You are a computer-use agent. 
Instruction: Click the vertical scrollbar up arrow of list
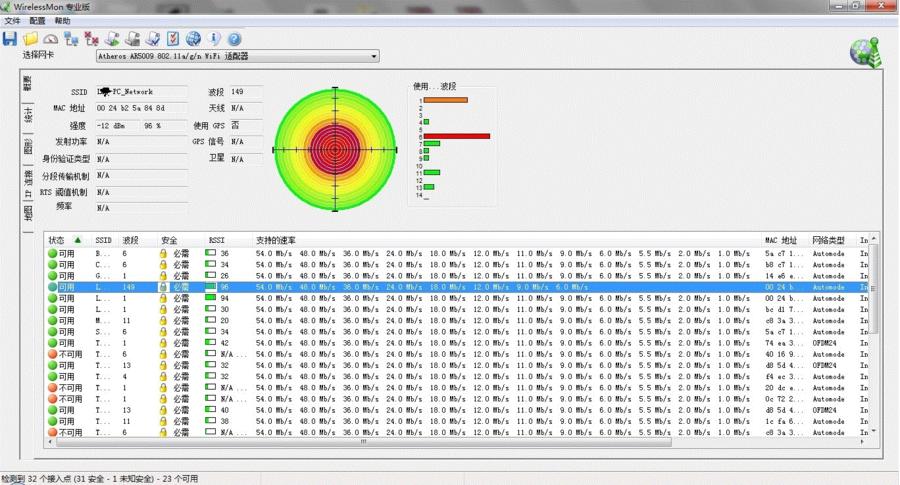[874, 238]
